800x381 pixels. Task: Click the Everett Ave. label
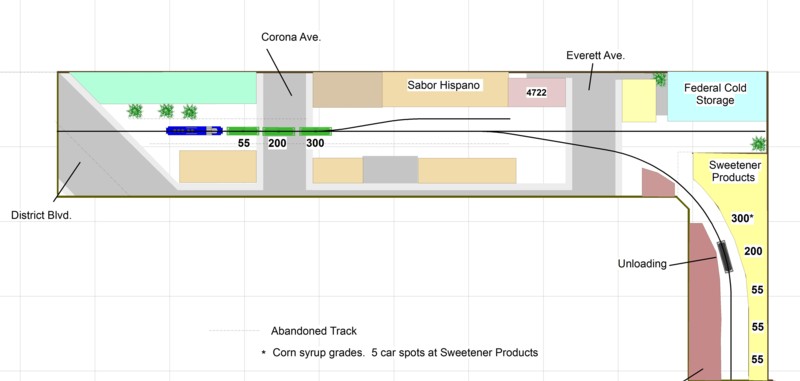(x=595, y=56)
